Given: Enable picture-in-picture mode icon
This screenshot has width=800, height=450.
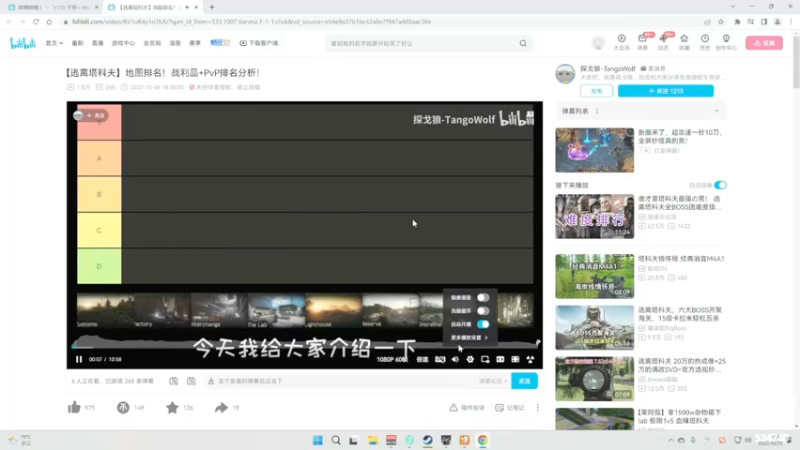Looking at the screenshot, I should (x=485, y=359).
